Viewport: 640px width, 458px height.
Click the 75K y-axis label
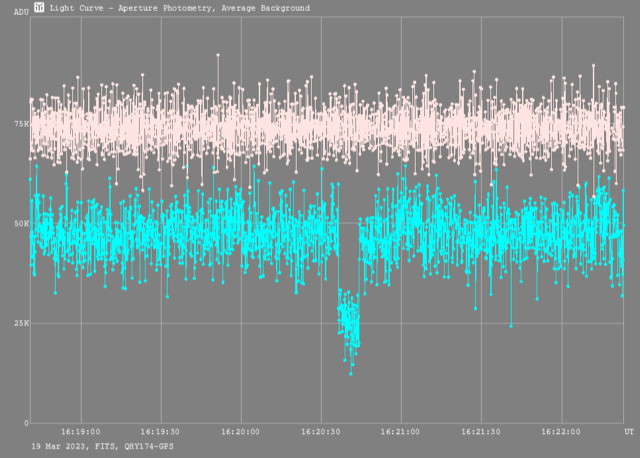coord(22,124)
